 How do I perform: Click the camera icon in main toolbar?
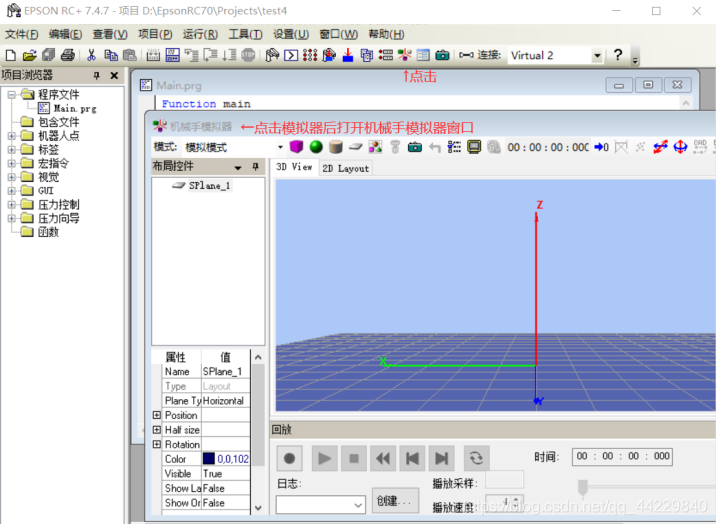point(442,55)
